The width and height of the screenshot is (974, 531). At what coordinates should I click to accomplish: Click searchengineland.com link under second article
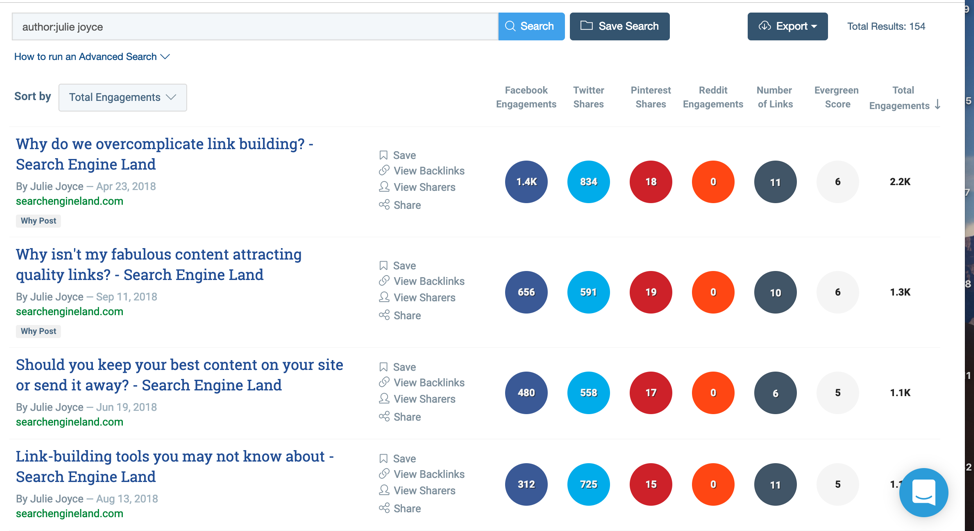[69, 312]
